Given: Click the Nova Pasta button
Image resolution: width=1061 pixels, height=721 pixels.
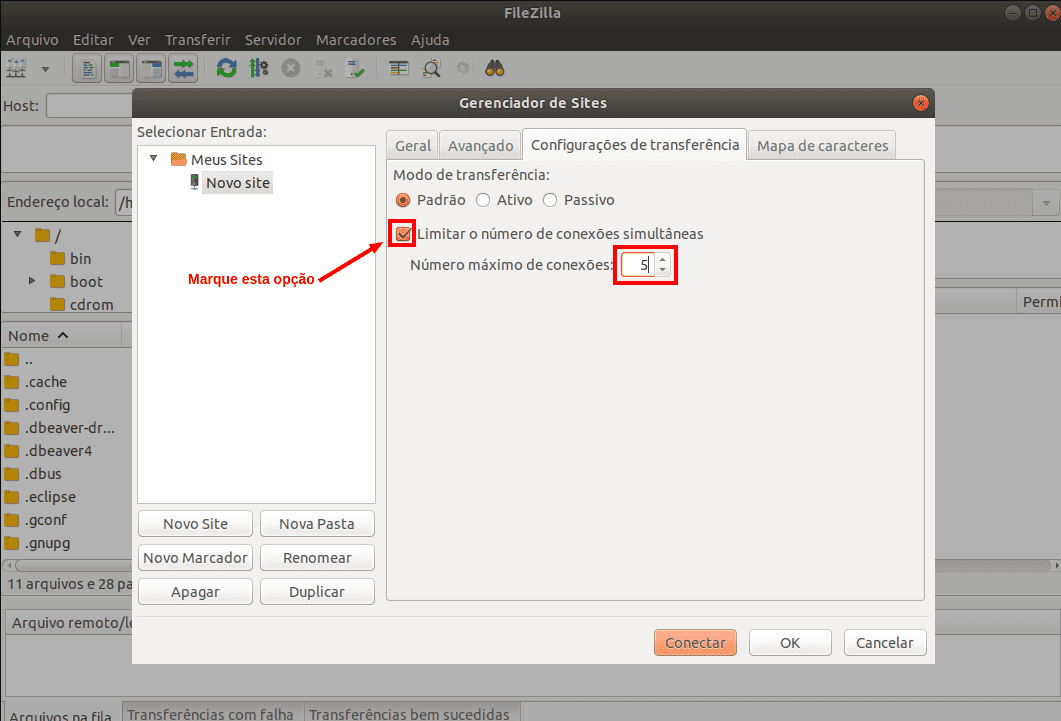Looking at the screenshot, I should [317, 524].
